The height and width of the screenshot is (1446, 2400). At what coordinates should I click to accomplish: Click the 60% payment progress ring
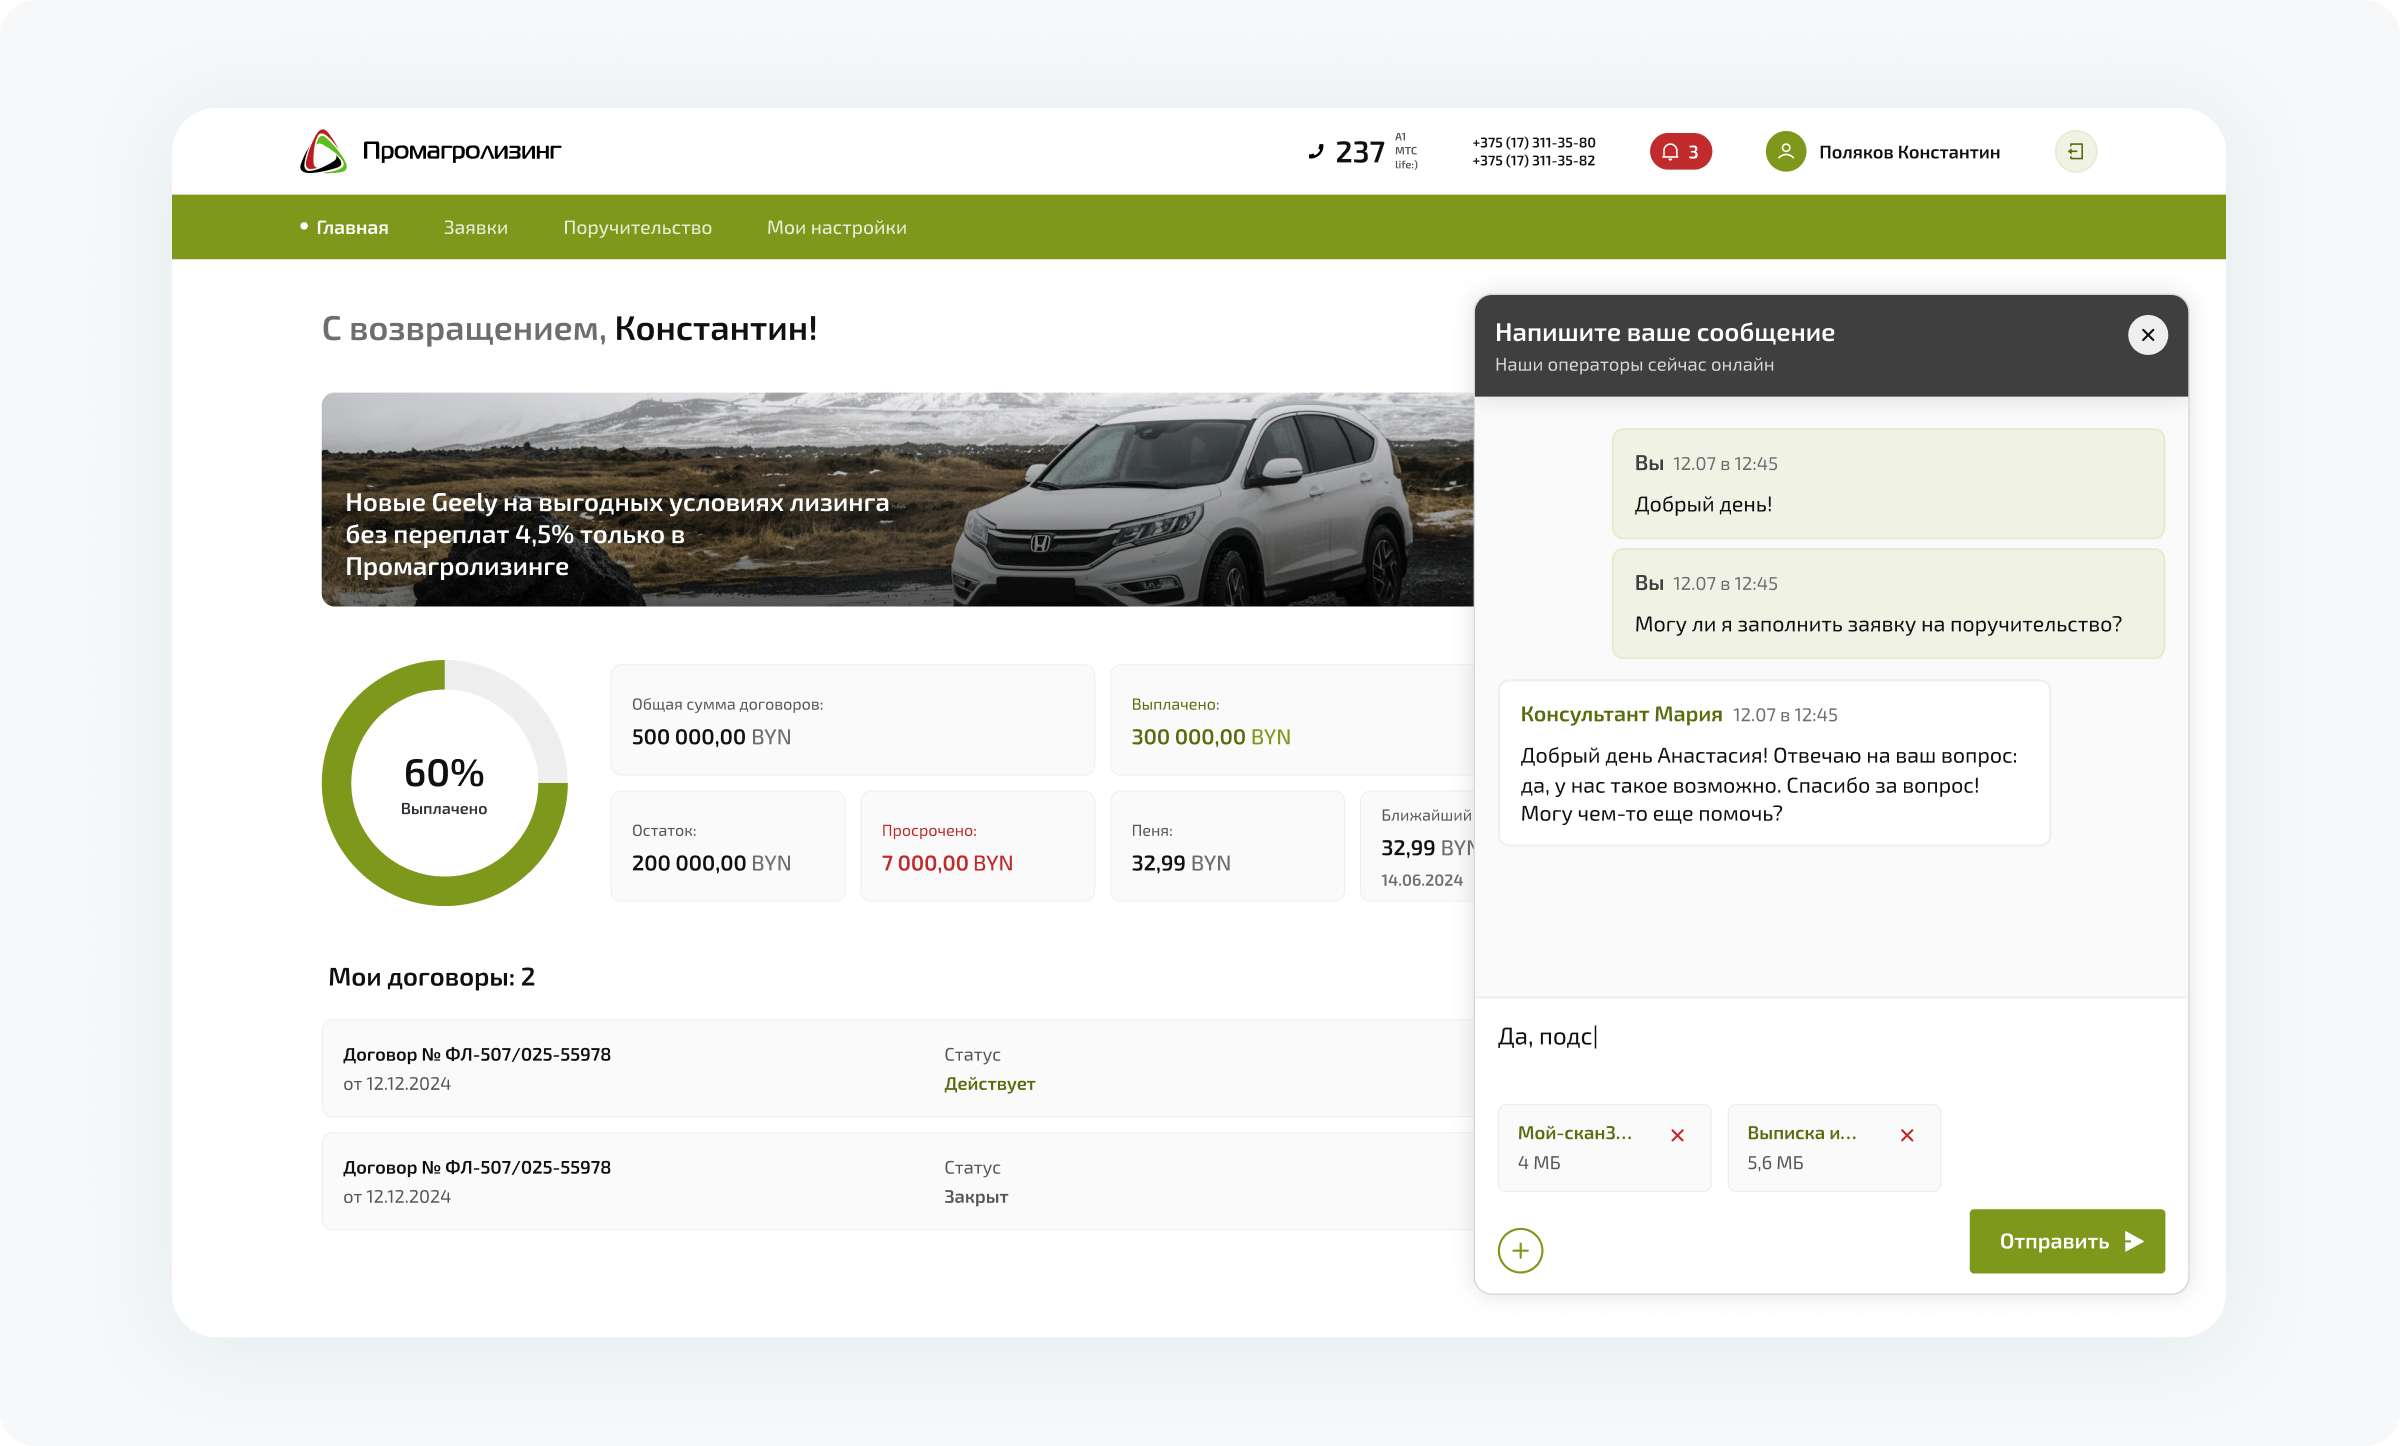pos(444,784)
